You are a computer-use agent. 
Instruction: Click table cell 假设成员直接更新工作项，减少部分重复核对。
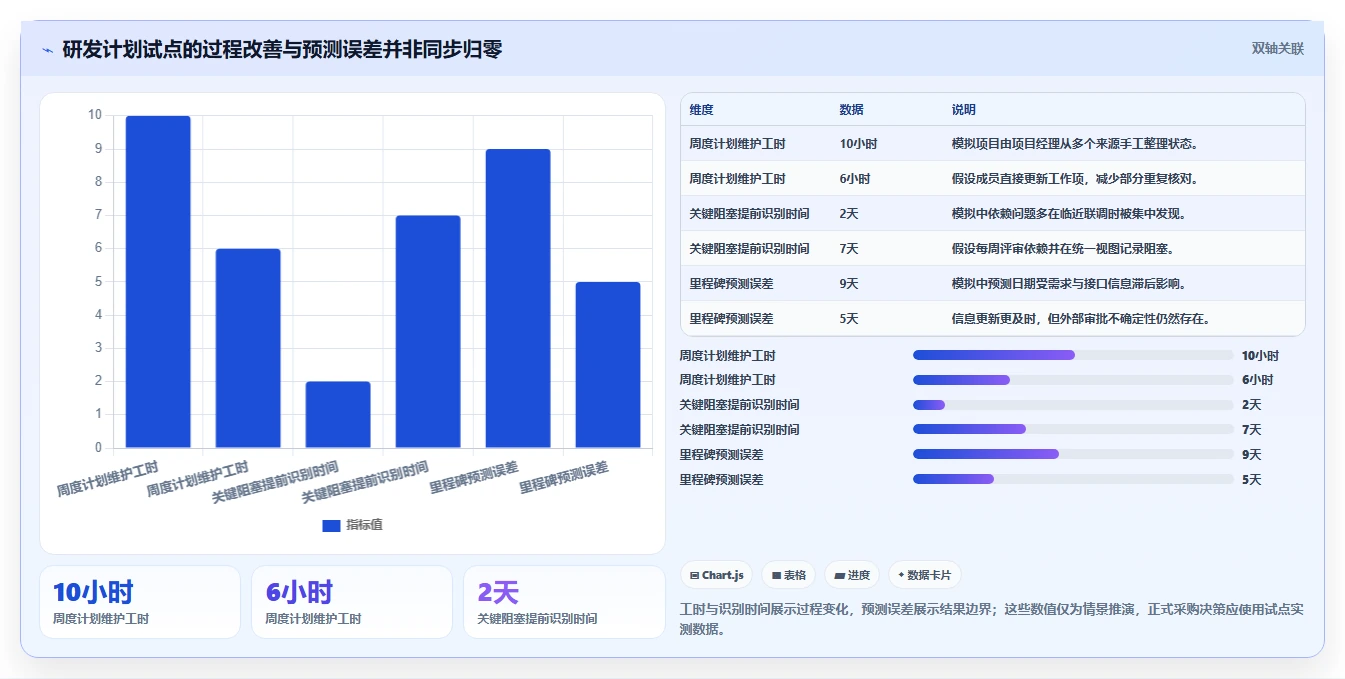tap(1075, 179)
